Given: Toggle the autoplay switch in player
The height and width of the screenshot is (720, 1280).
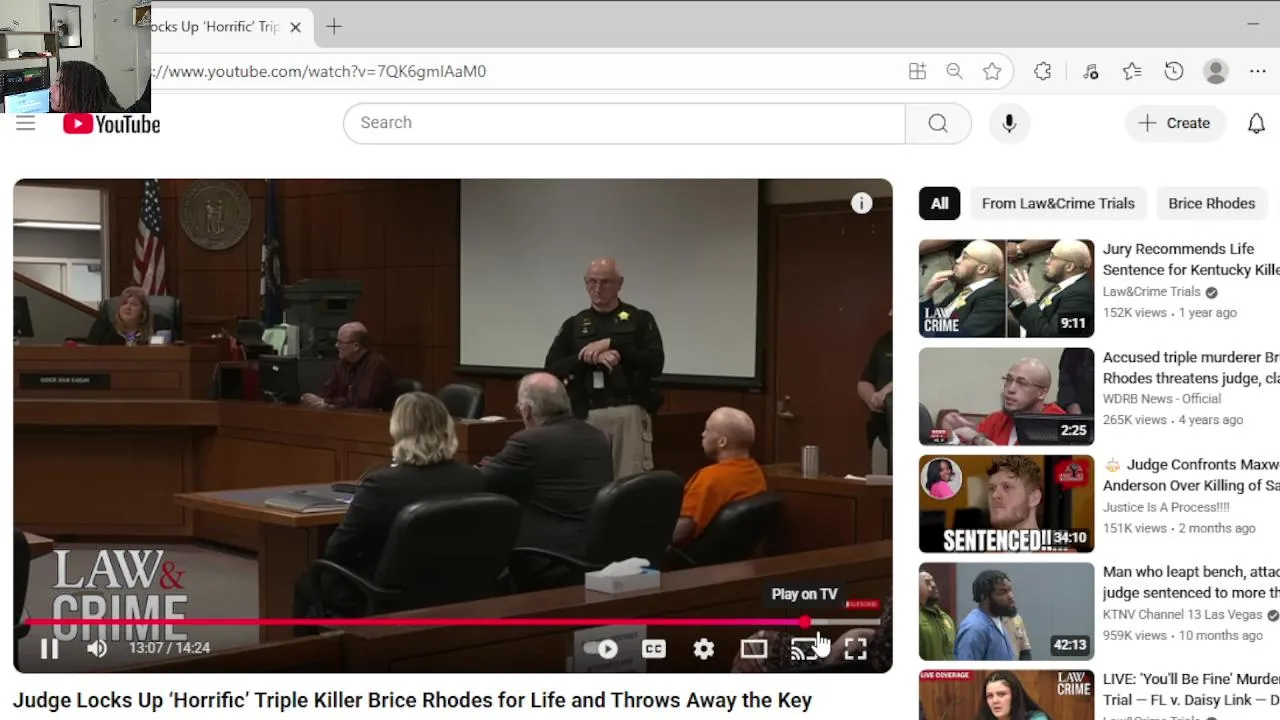Looking at the screenshot, I should (x=602, y=648).
